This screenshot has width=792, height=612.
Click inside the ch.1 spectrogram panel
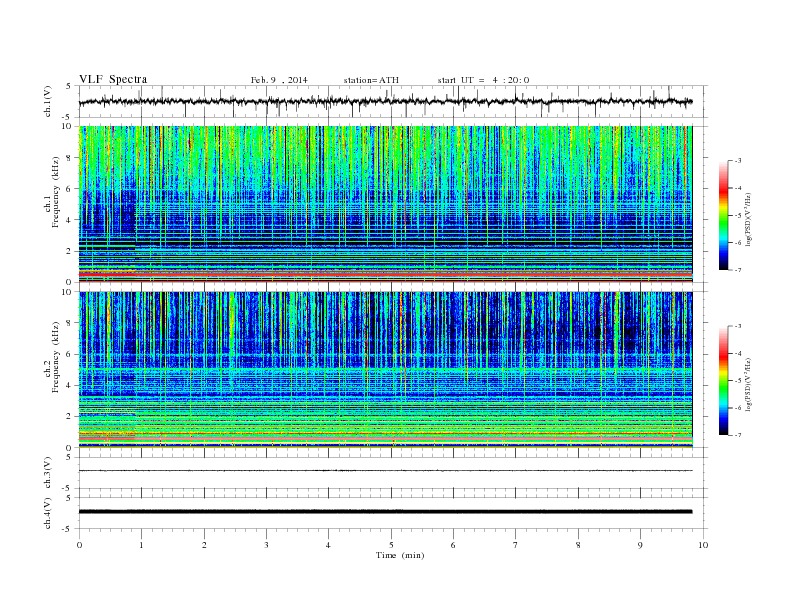pos(385,204)
